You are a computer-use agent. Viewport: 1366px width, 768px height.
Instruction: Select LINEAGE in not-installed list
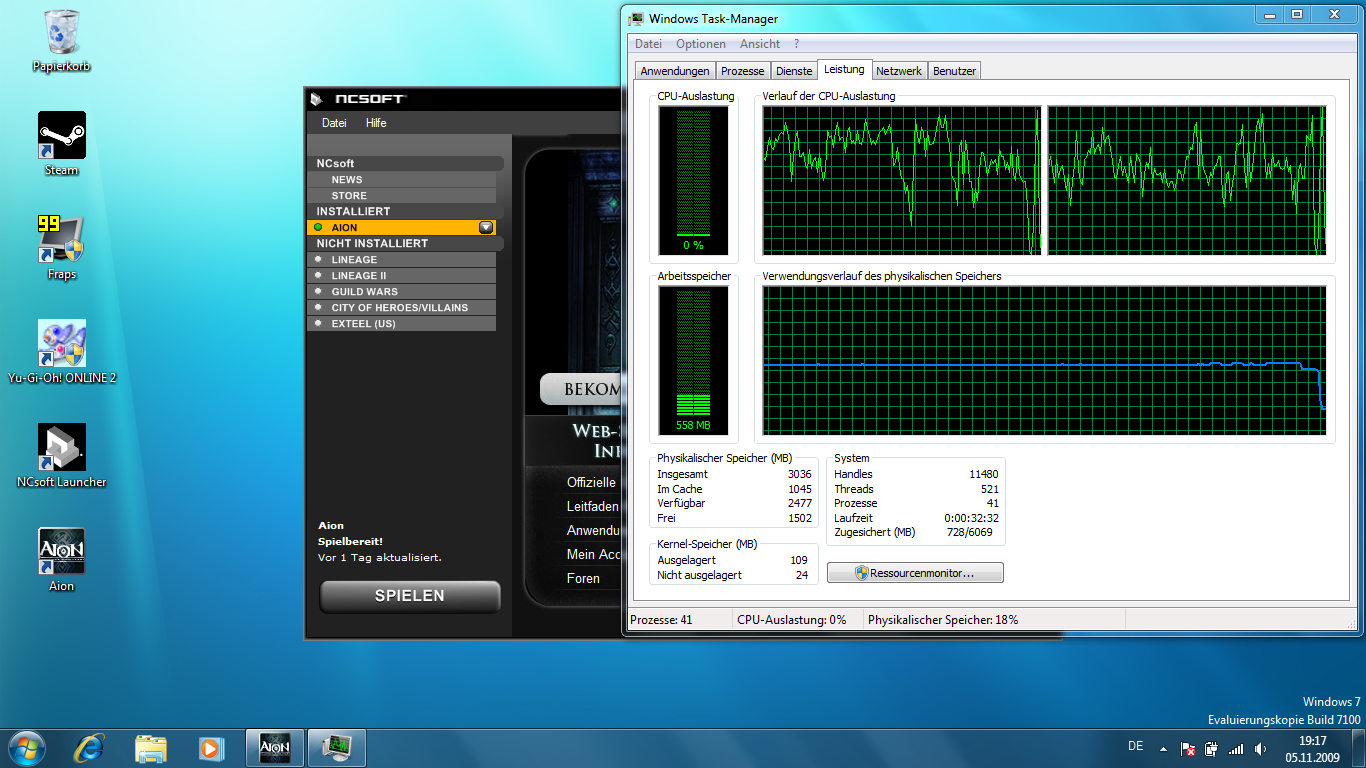402,260
